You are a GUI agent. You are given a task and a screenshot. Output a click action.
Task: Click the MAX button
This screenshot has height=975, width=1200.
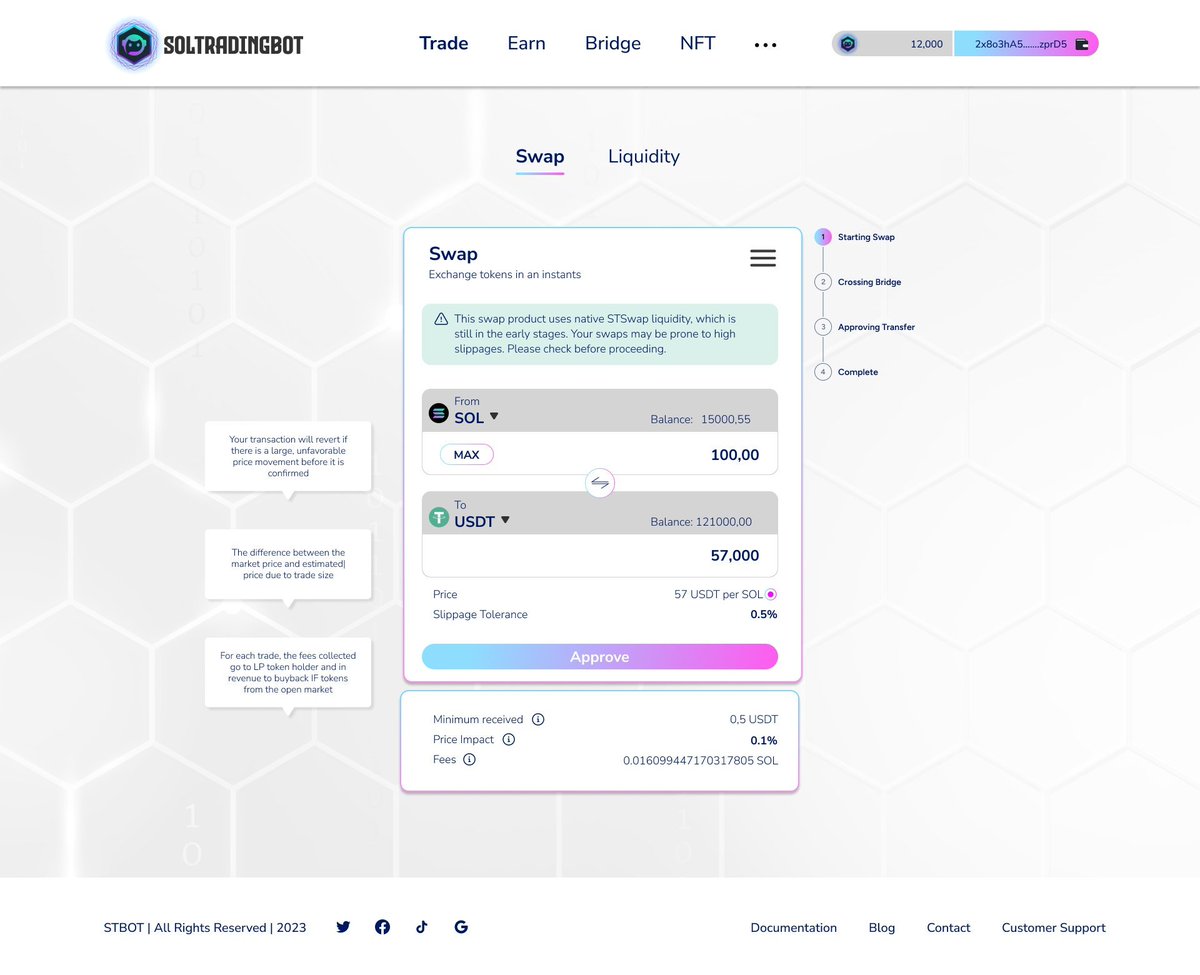467,455
